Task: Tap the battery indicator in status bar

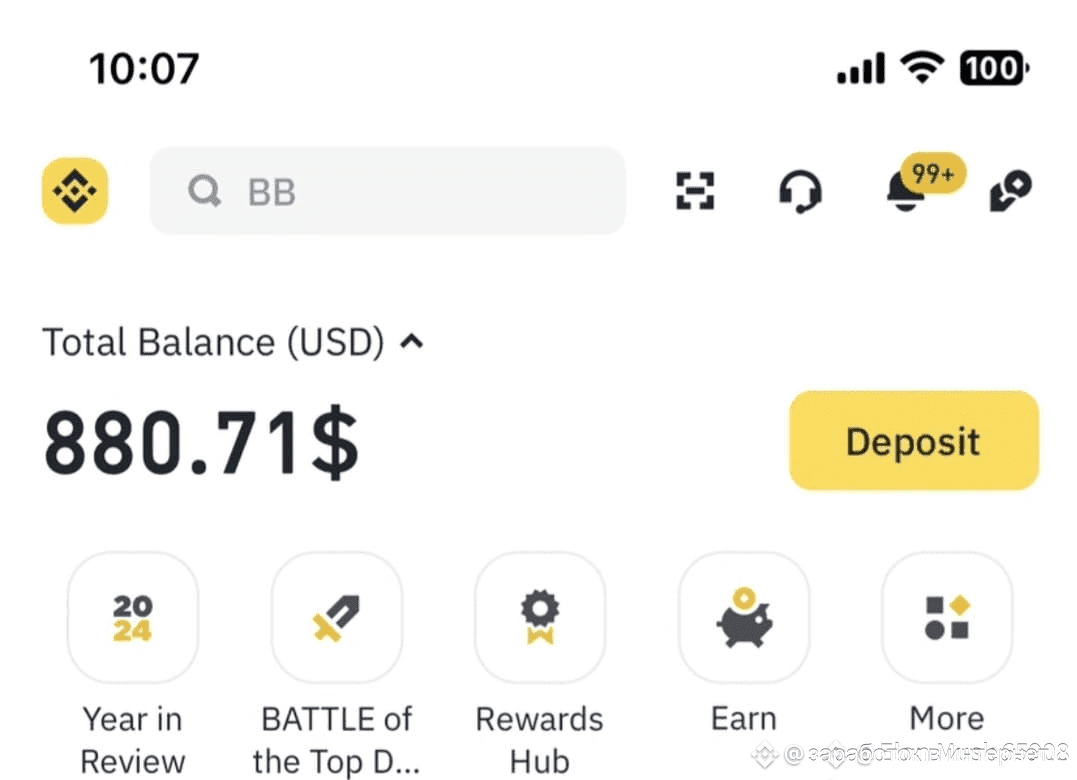Action: point(993,68)
